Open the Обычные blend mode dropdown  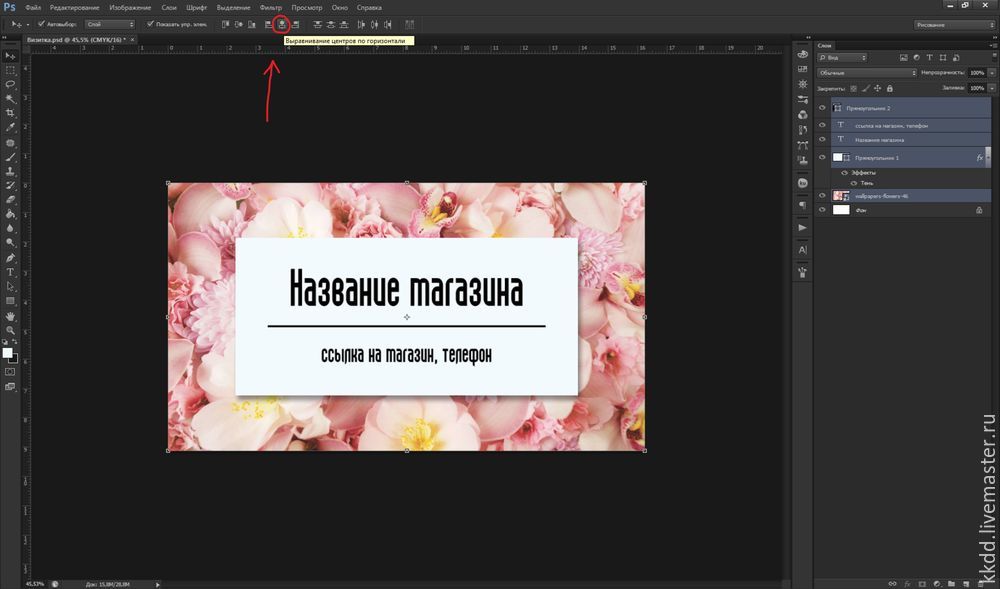[866, 73]
